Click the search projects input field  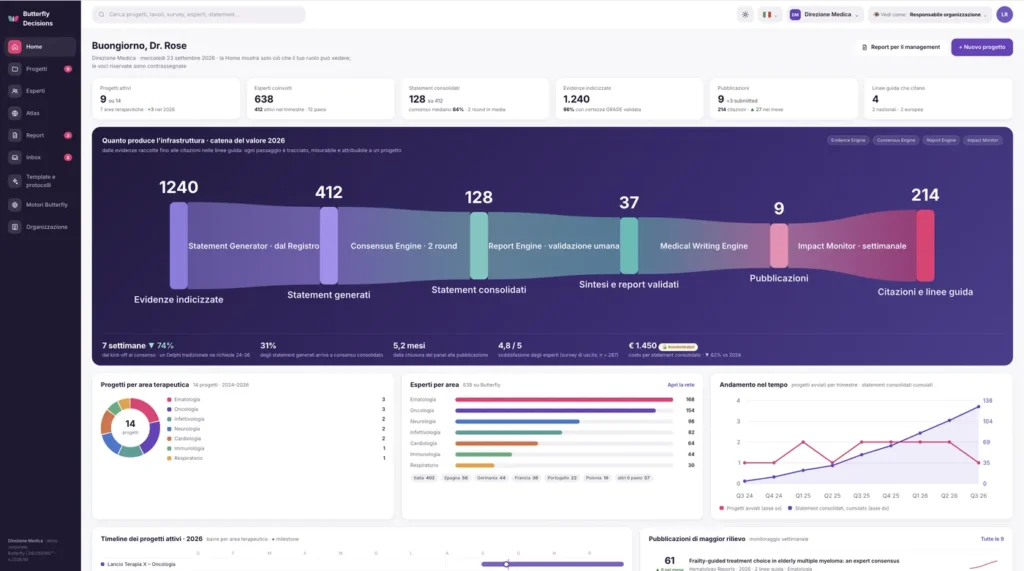(x=199, y=14)
